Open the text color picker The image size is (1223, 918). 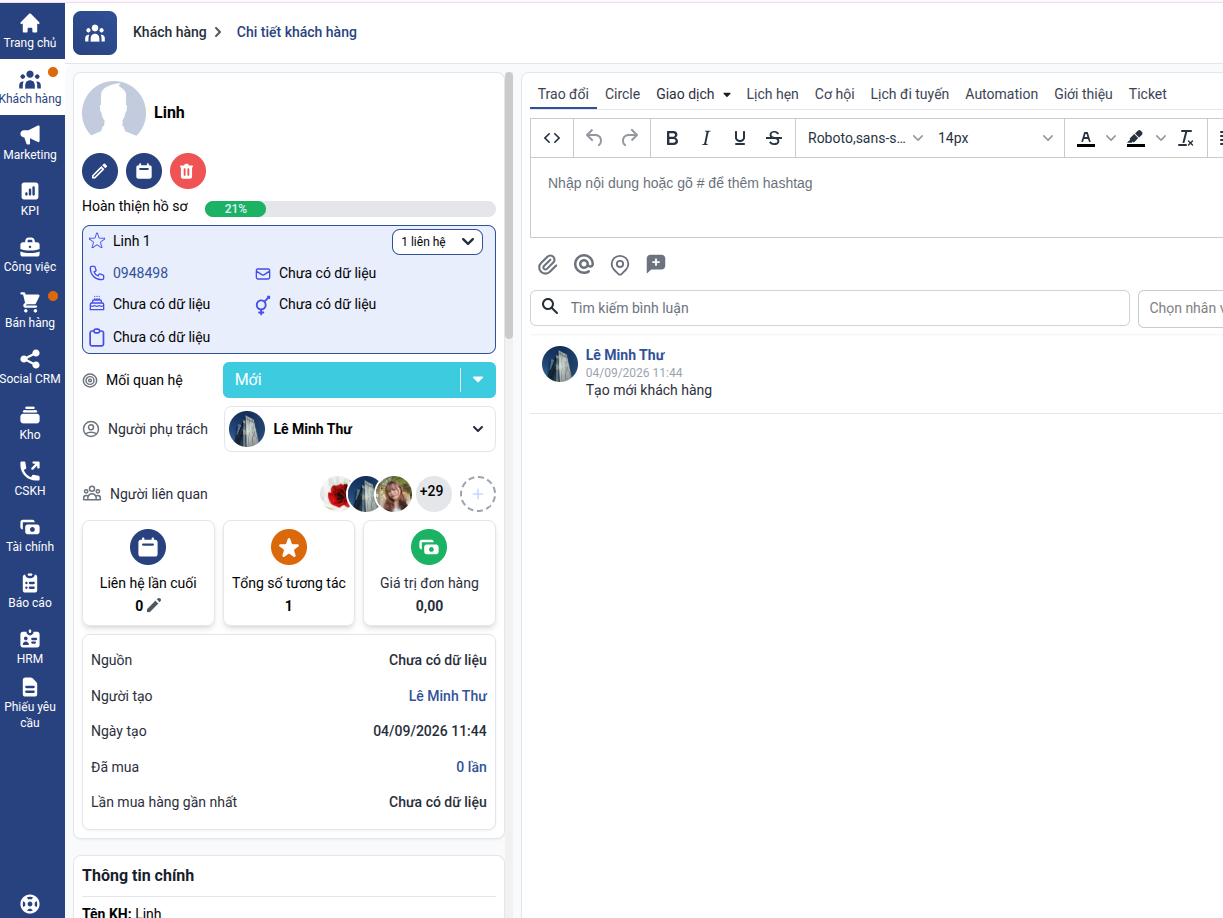1096,138
